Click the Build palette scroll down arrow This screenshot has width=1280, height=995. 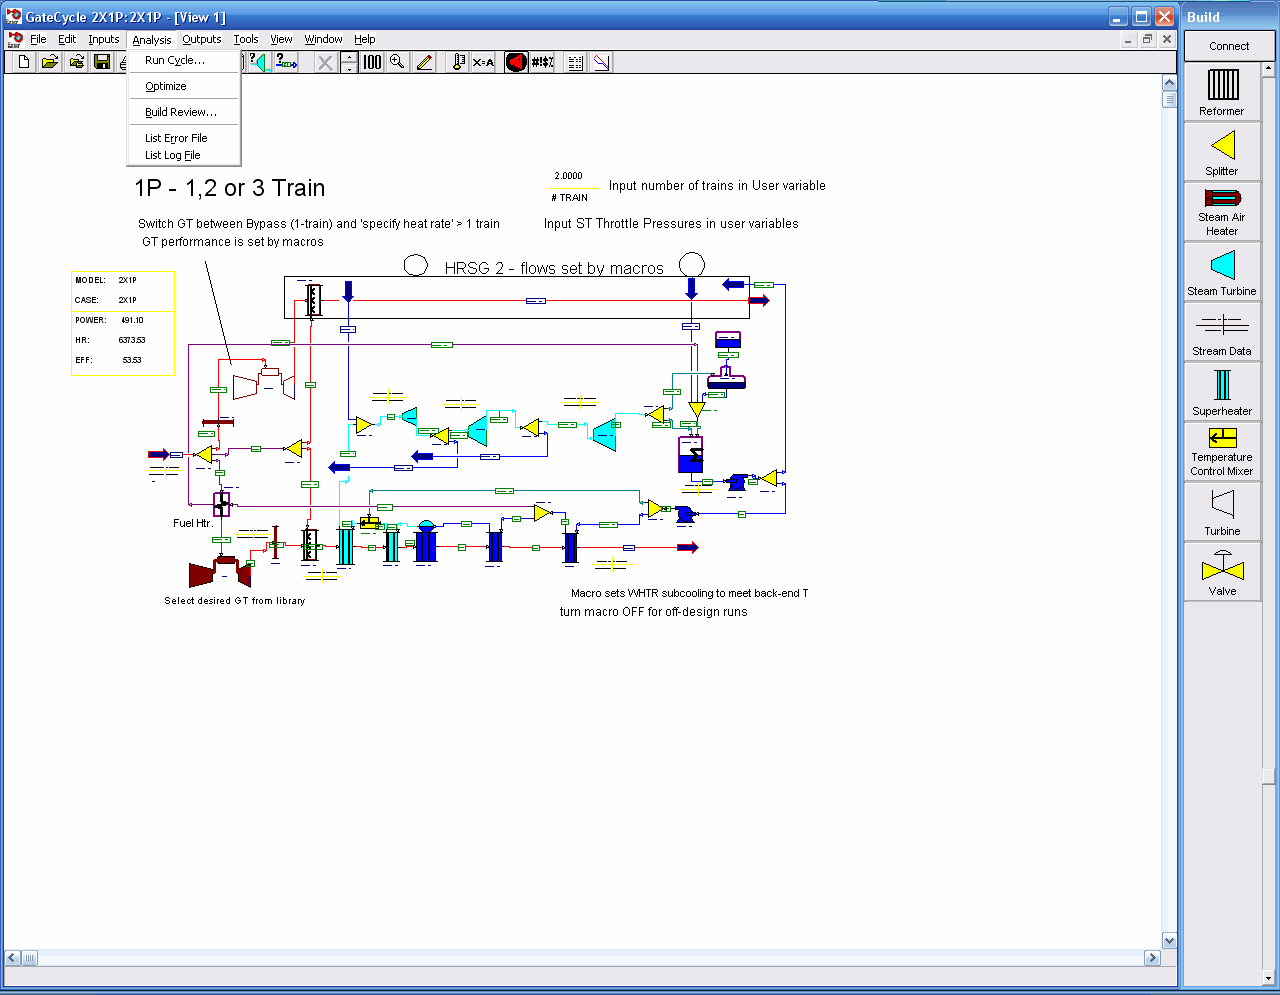tap(1268, 978)
